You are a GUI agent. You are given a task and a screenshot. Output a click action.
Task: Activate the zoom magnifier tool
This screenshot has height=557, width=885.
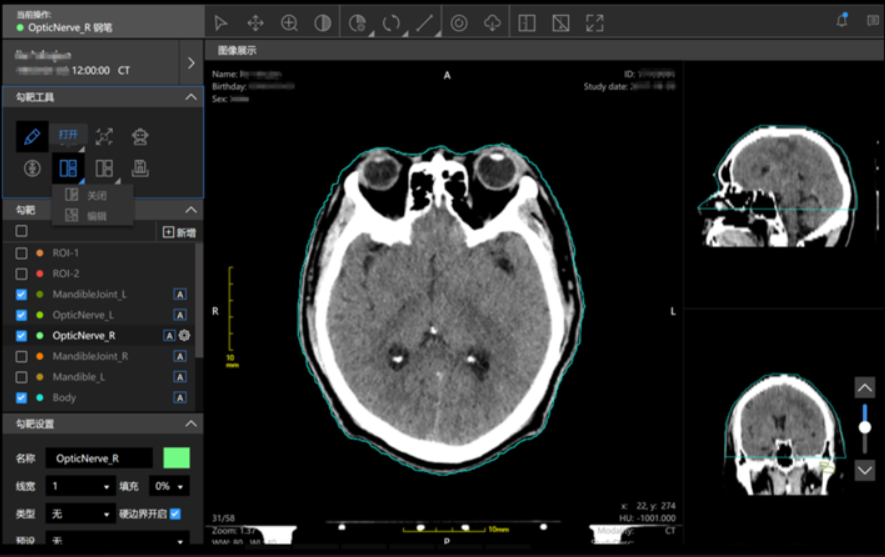(289, 23)
